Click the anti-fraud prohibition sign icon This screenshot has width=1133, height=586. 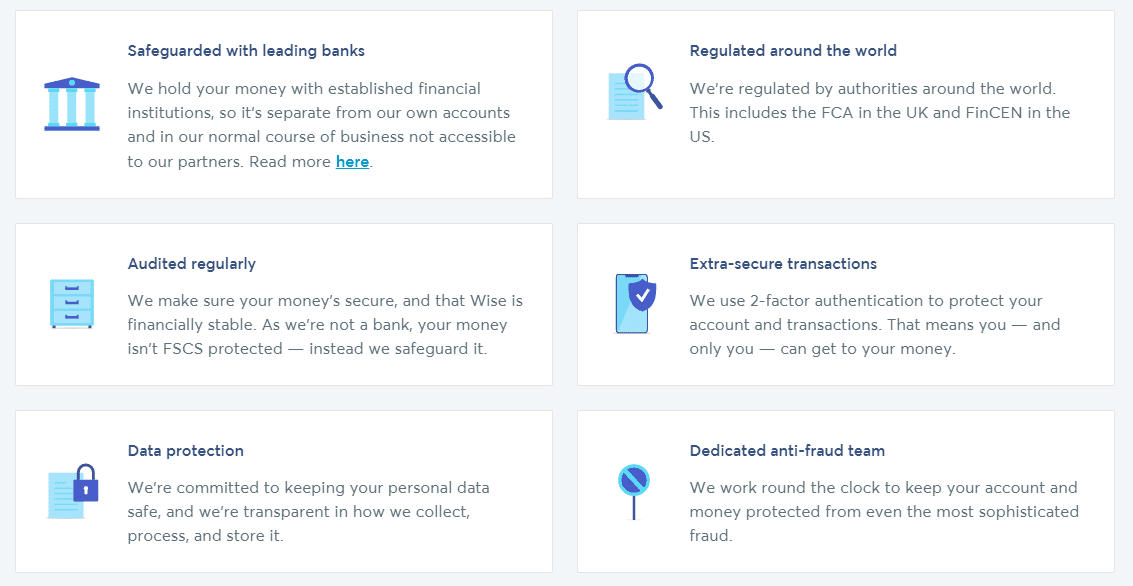point(634,491)
